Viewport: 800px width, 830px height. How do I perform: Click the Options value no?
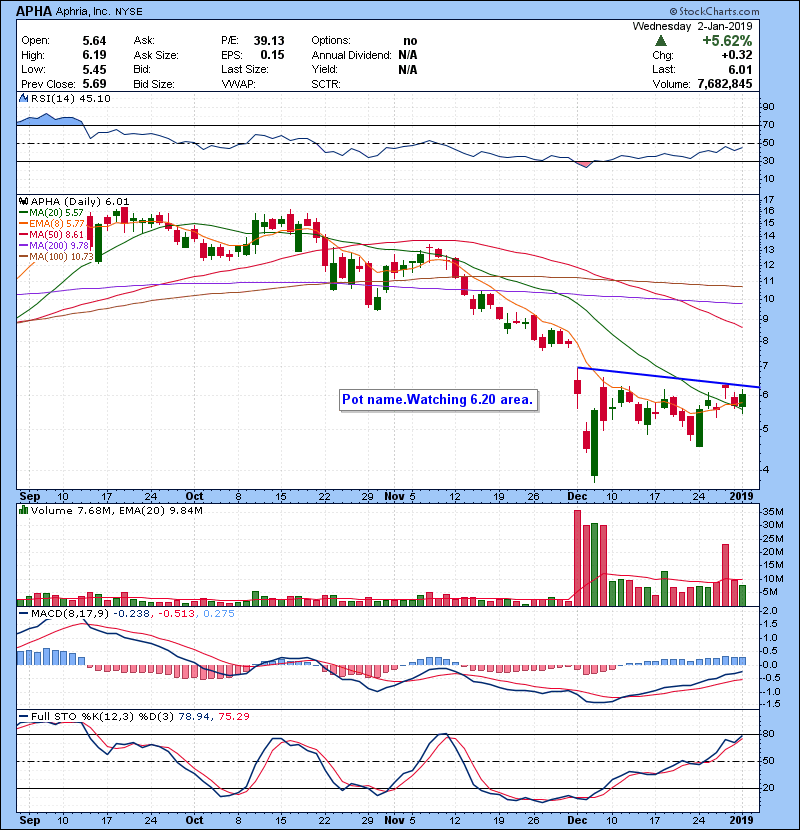pos(410,41)
